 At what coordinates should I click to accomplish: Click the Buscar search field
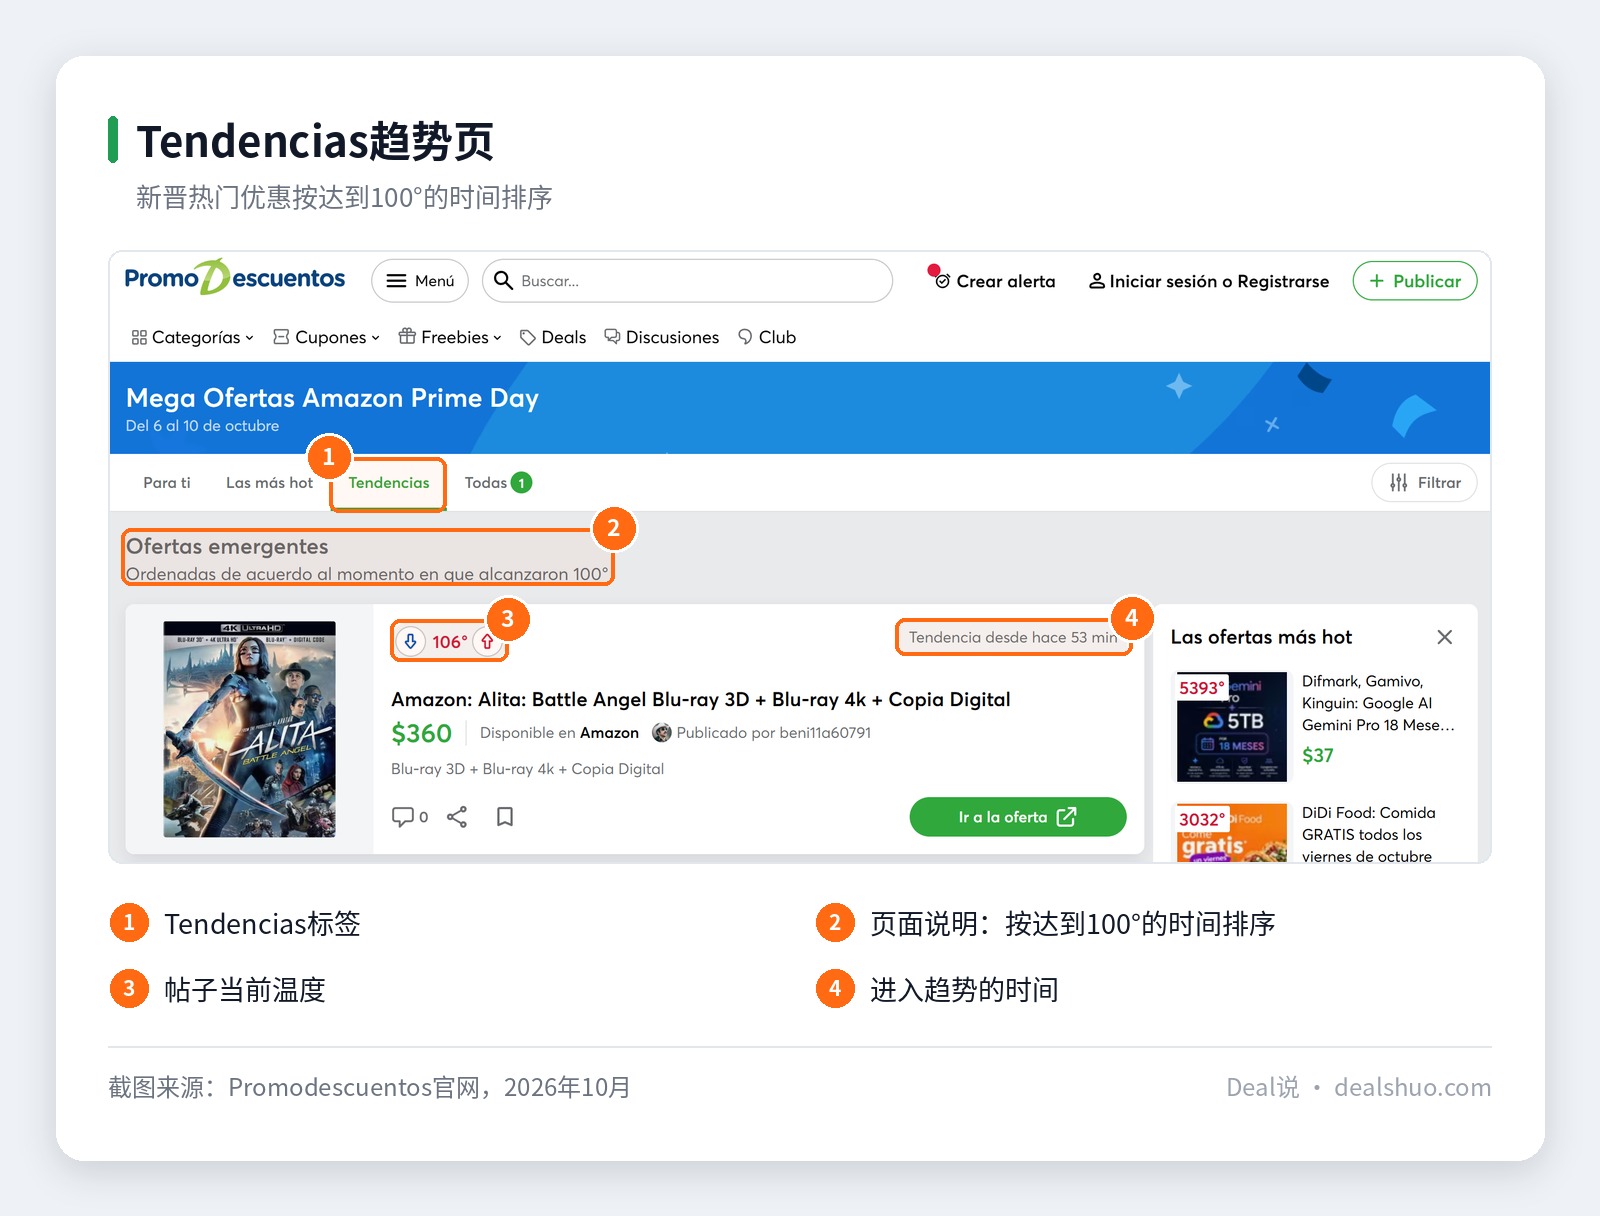(687, 281)
